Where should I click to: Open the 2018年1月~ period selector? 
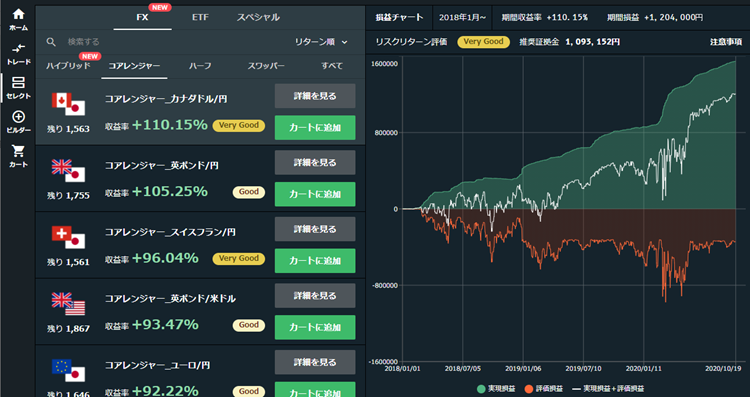pyautogui.click(x=462, y=18)
